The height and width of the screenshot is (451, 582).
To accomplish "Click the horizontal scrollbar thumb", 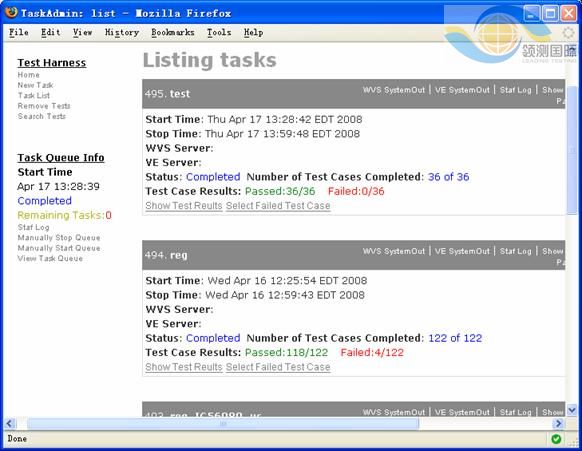I will tap(223, 424).
